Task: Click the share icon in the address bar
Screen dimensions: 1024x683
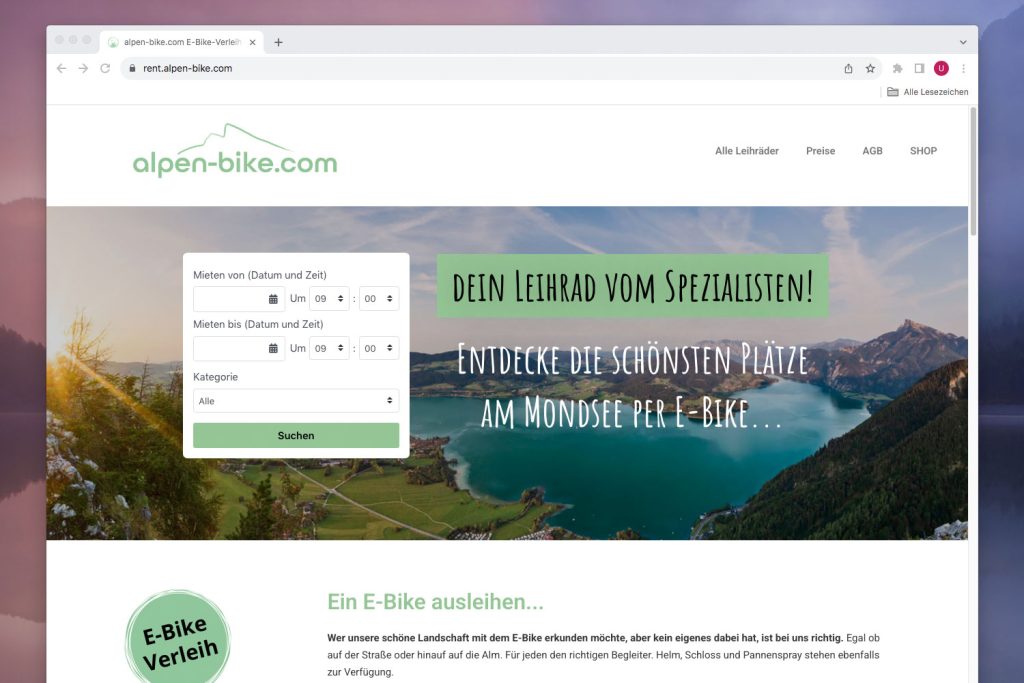Action: coord(848,69)
